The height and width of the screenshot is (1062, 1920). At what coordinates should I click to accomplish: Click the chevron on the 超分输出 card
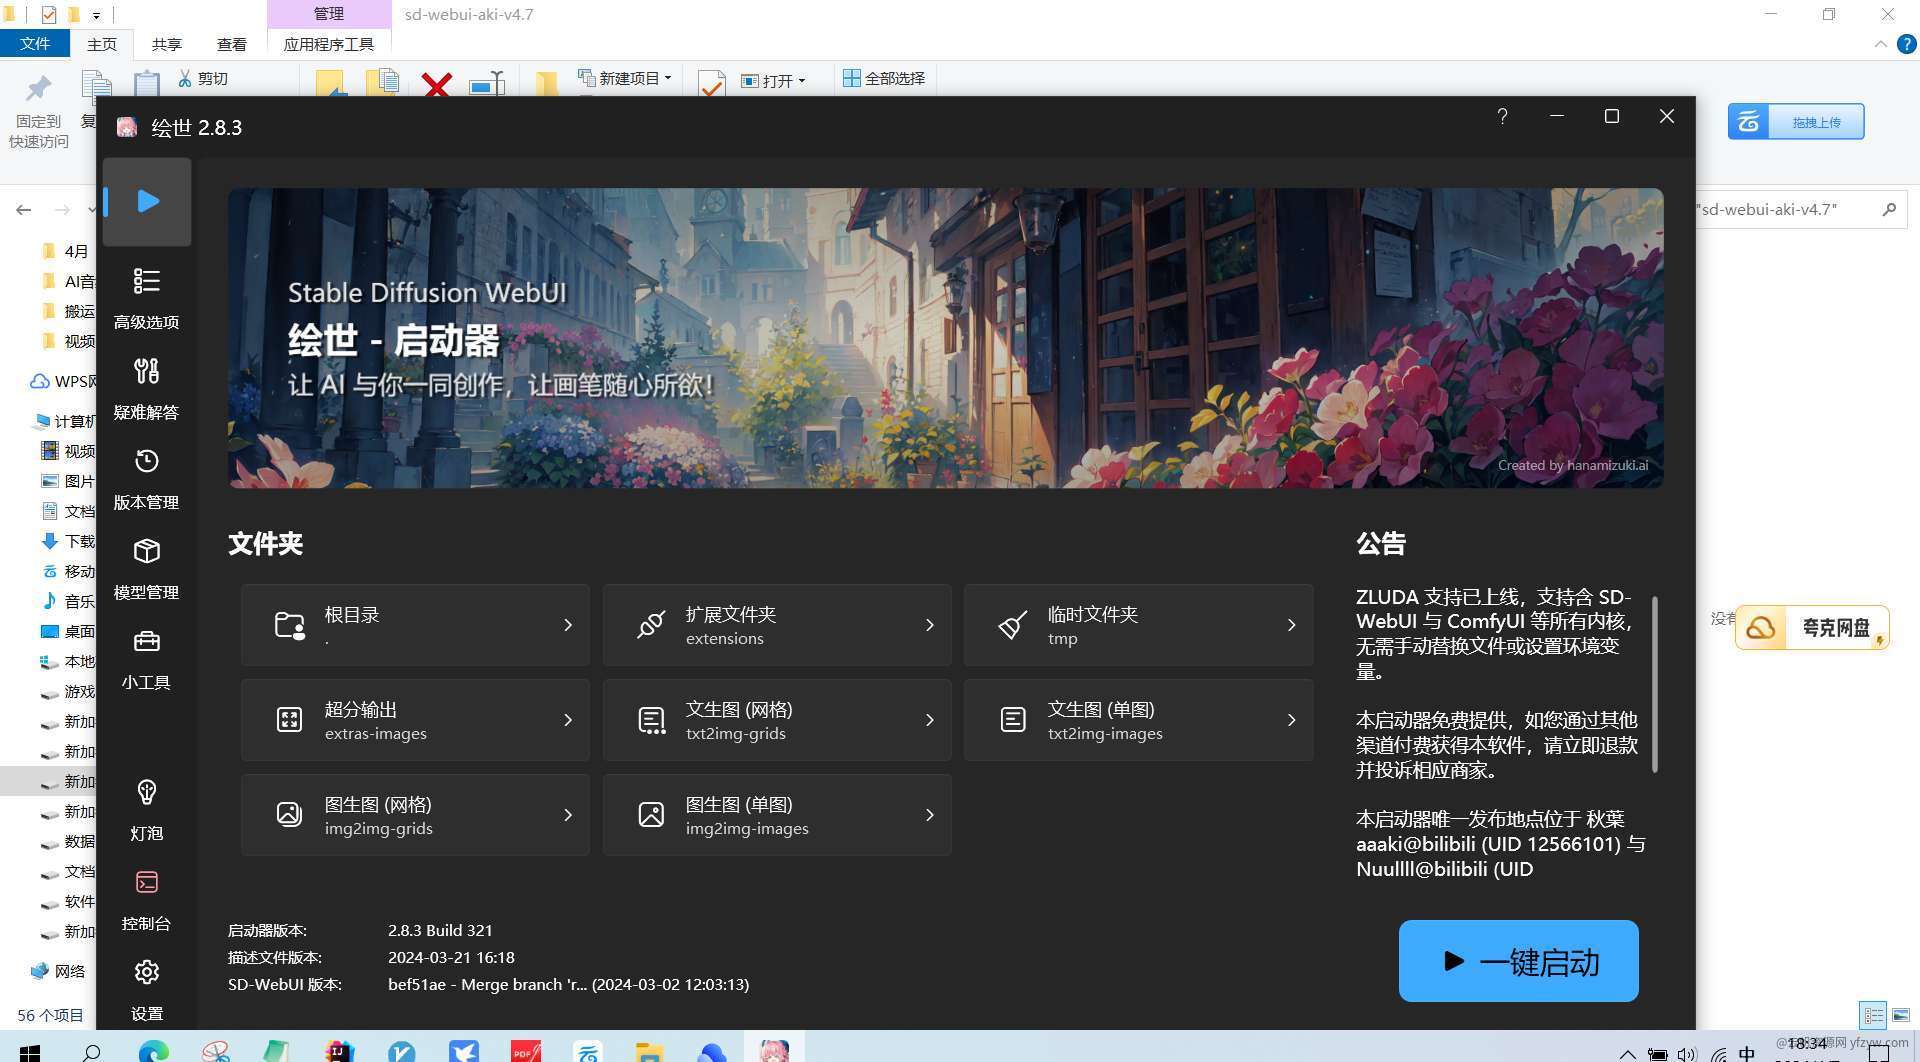(568, 720)
